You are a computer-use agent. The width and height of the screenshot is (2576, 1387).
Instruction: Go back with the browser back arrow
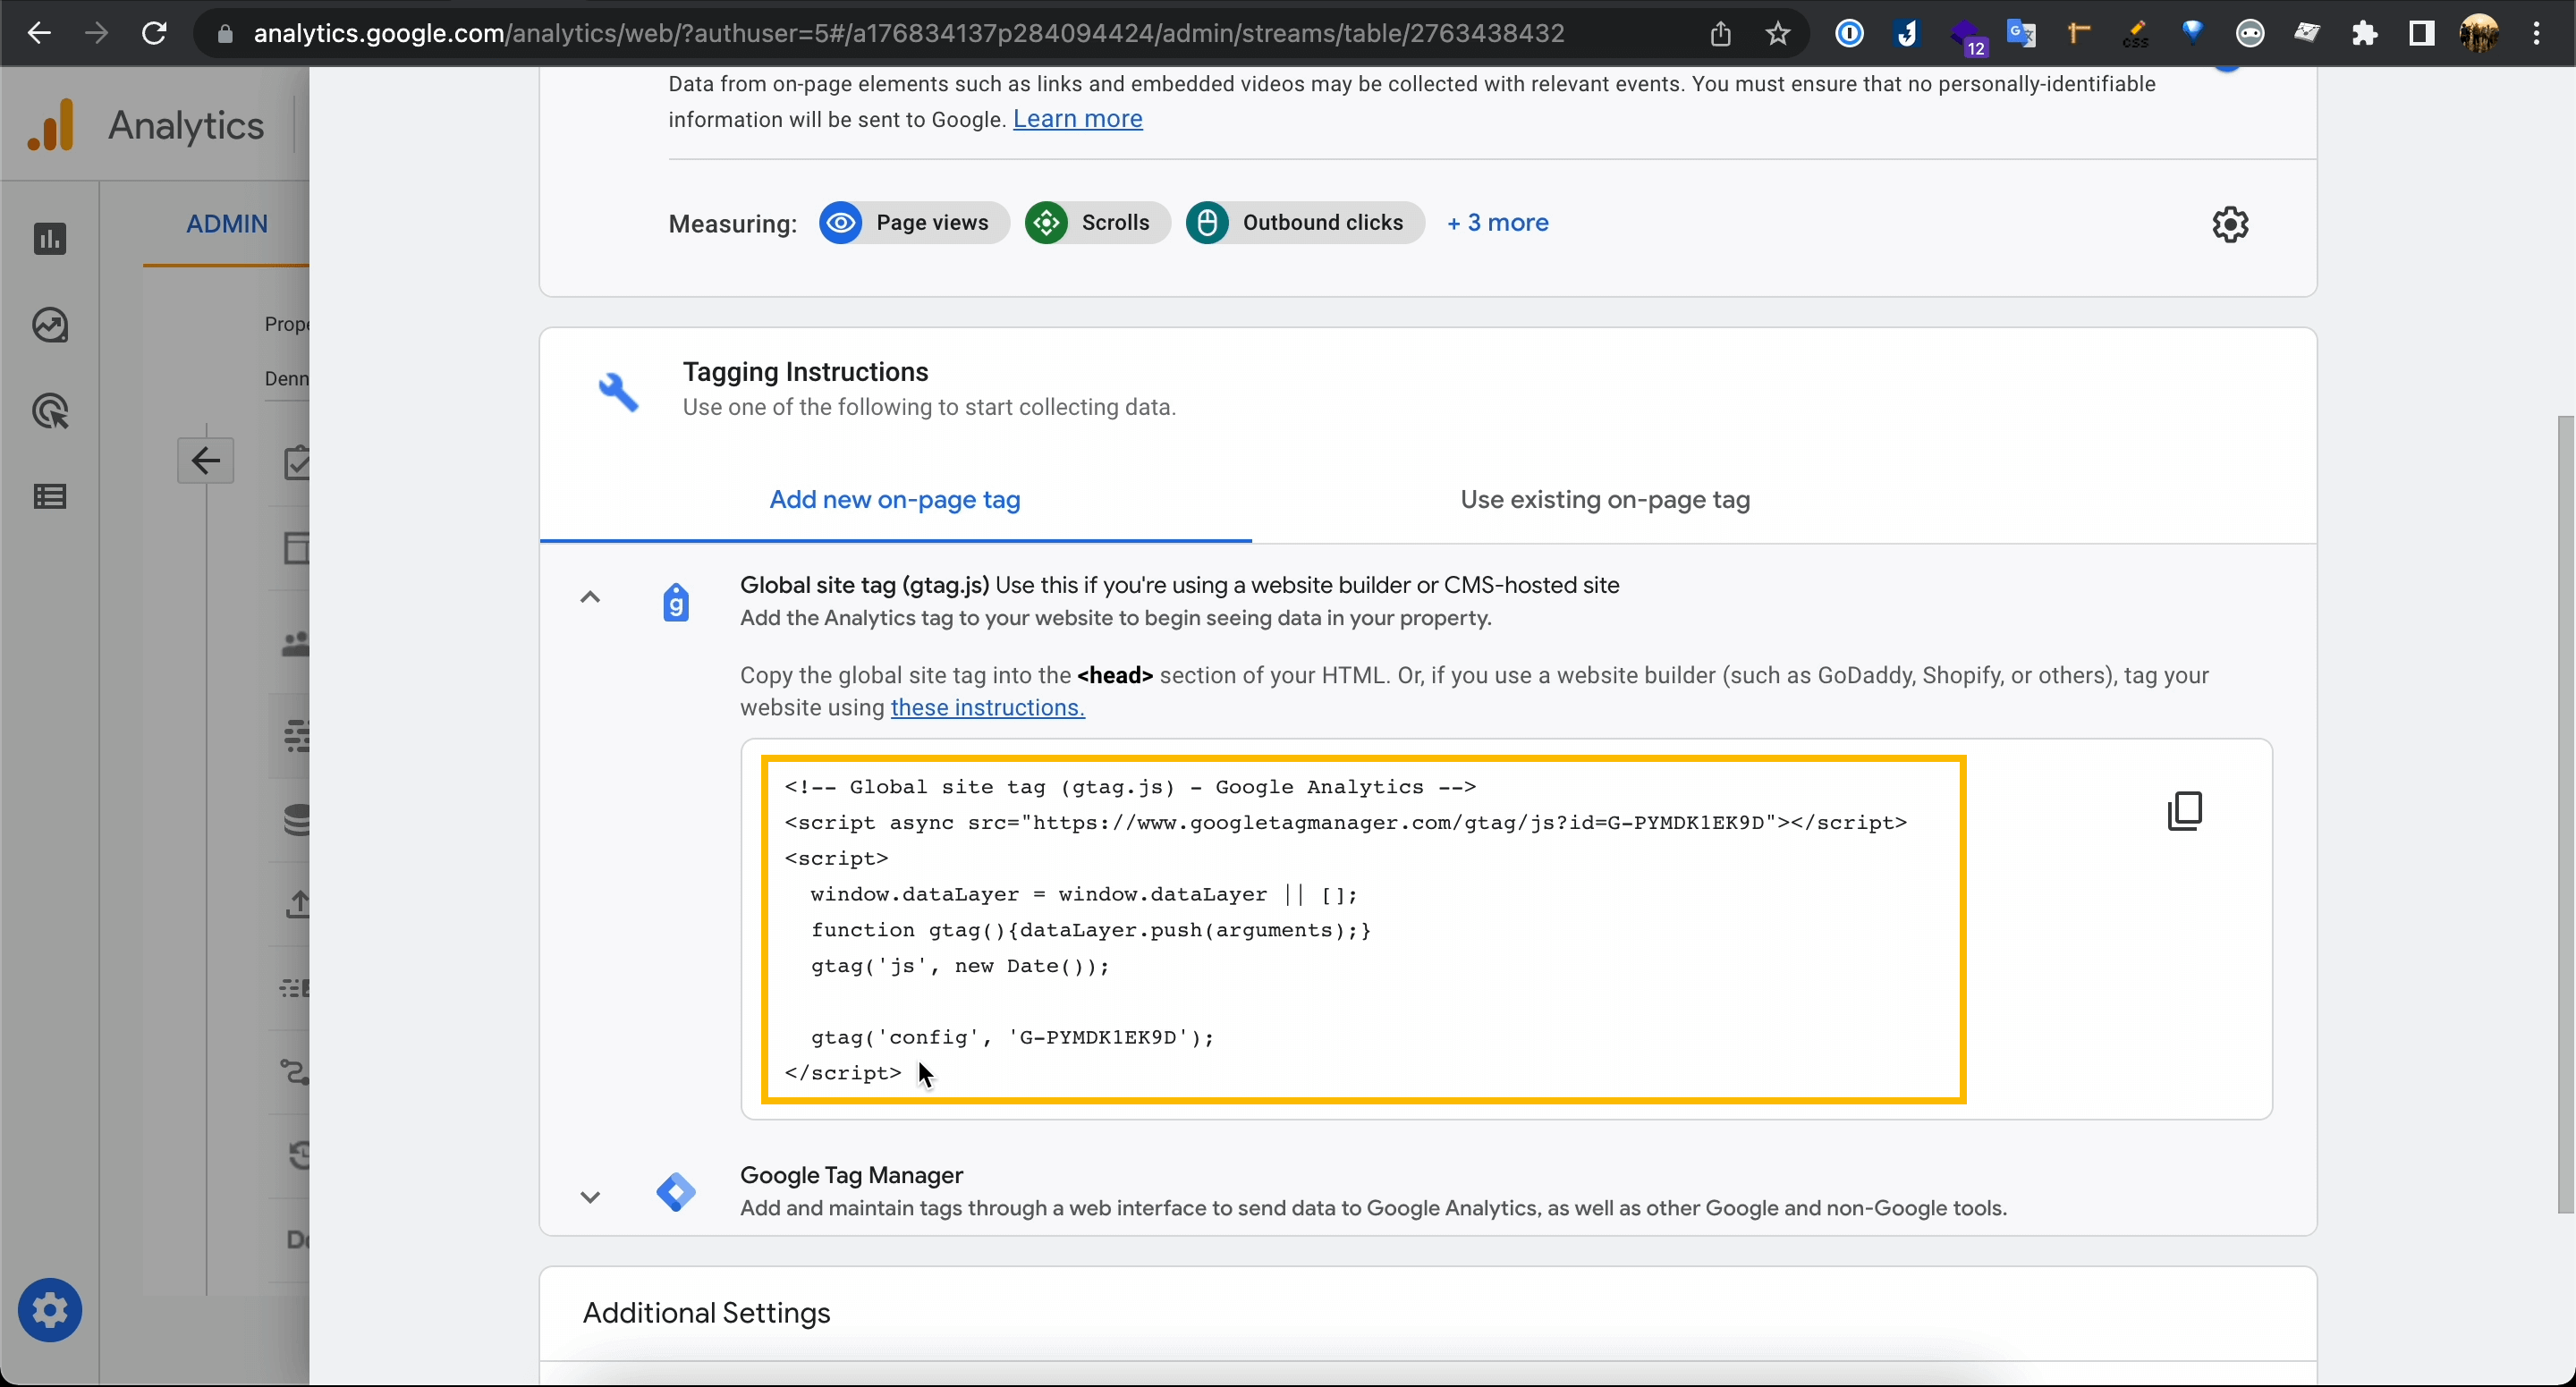(38, 33)
